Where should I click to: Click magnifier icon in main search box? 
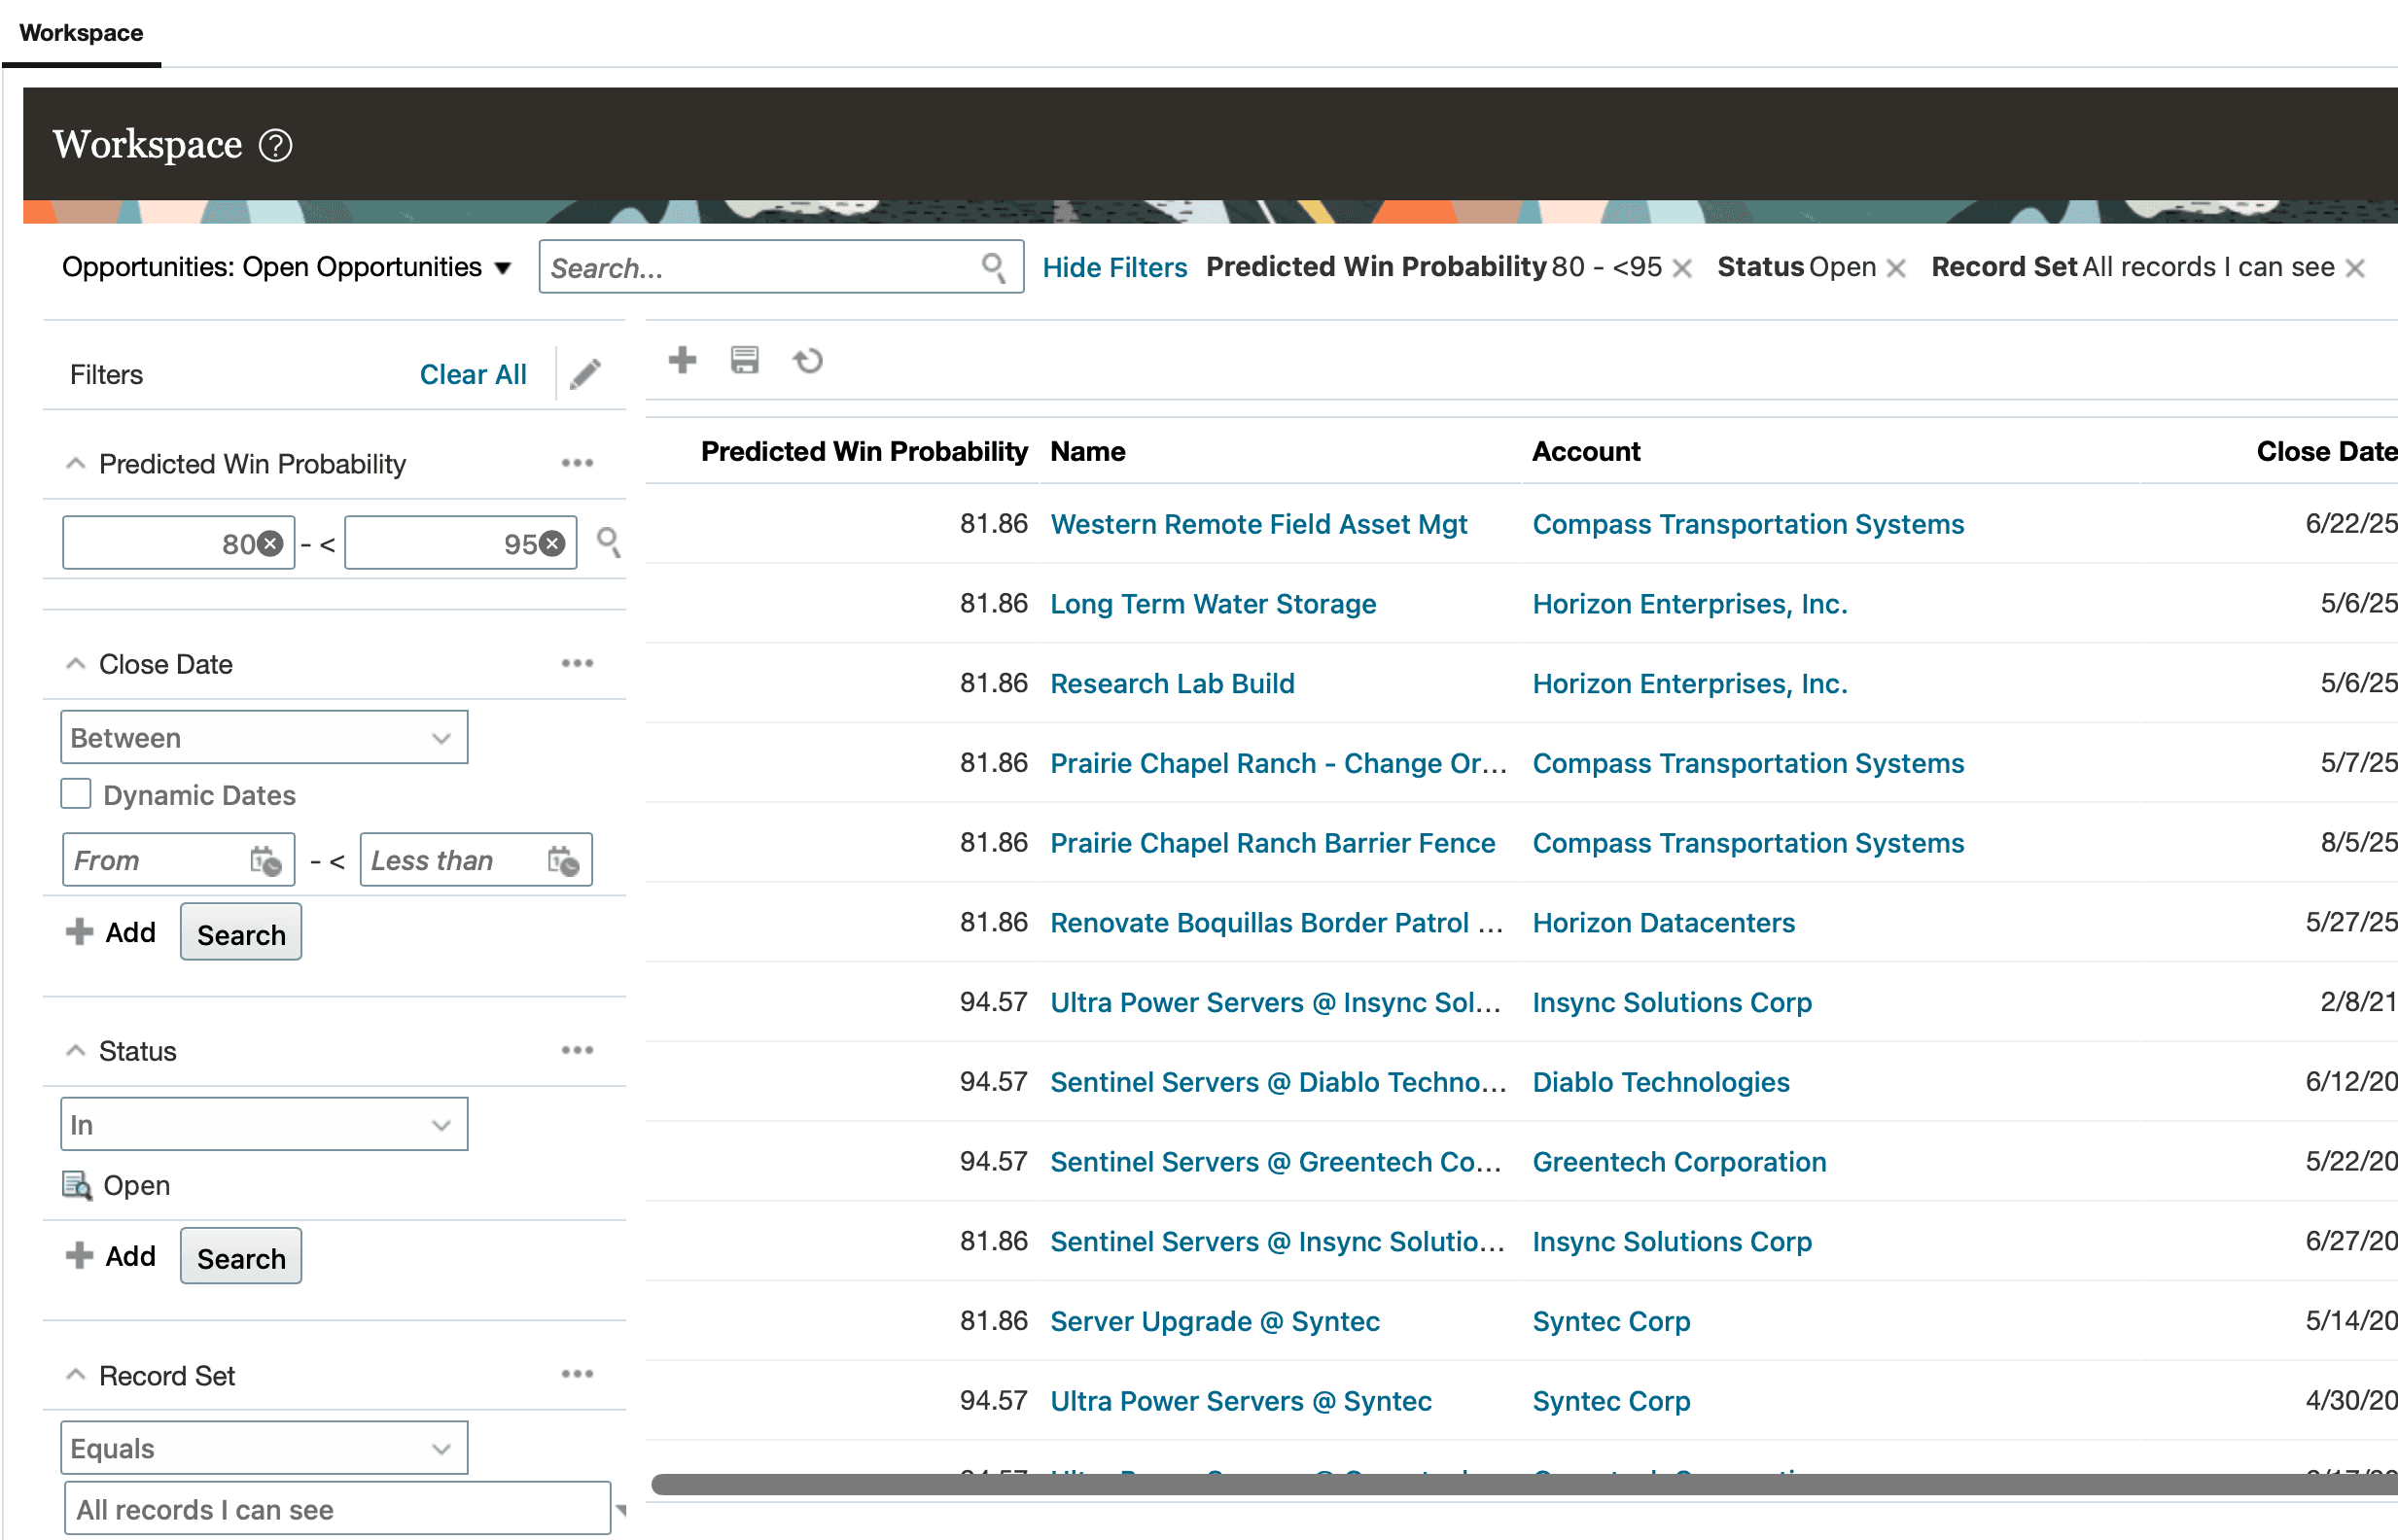click(x=993, y=267)
